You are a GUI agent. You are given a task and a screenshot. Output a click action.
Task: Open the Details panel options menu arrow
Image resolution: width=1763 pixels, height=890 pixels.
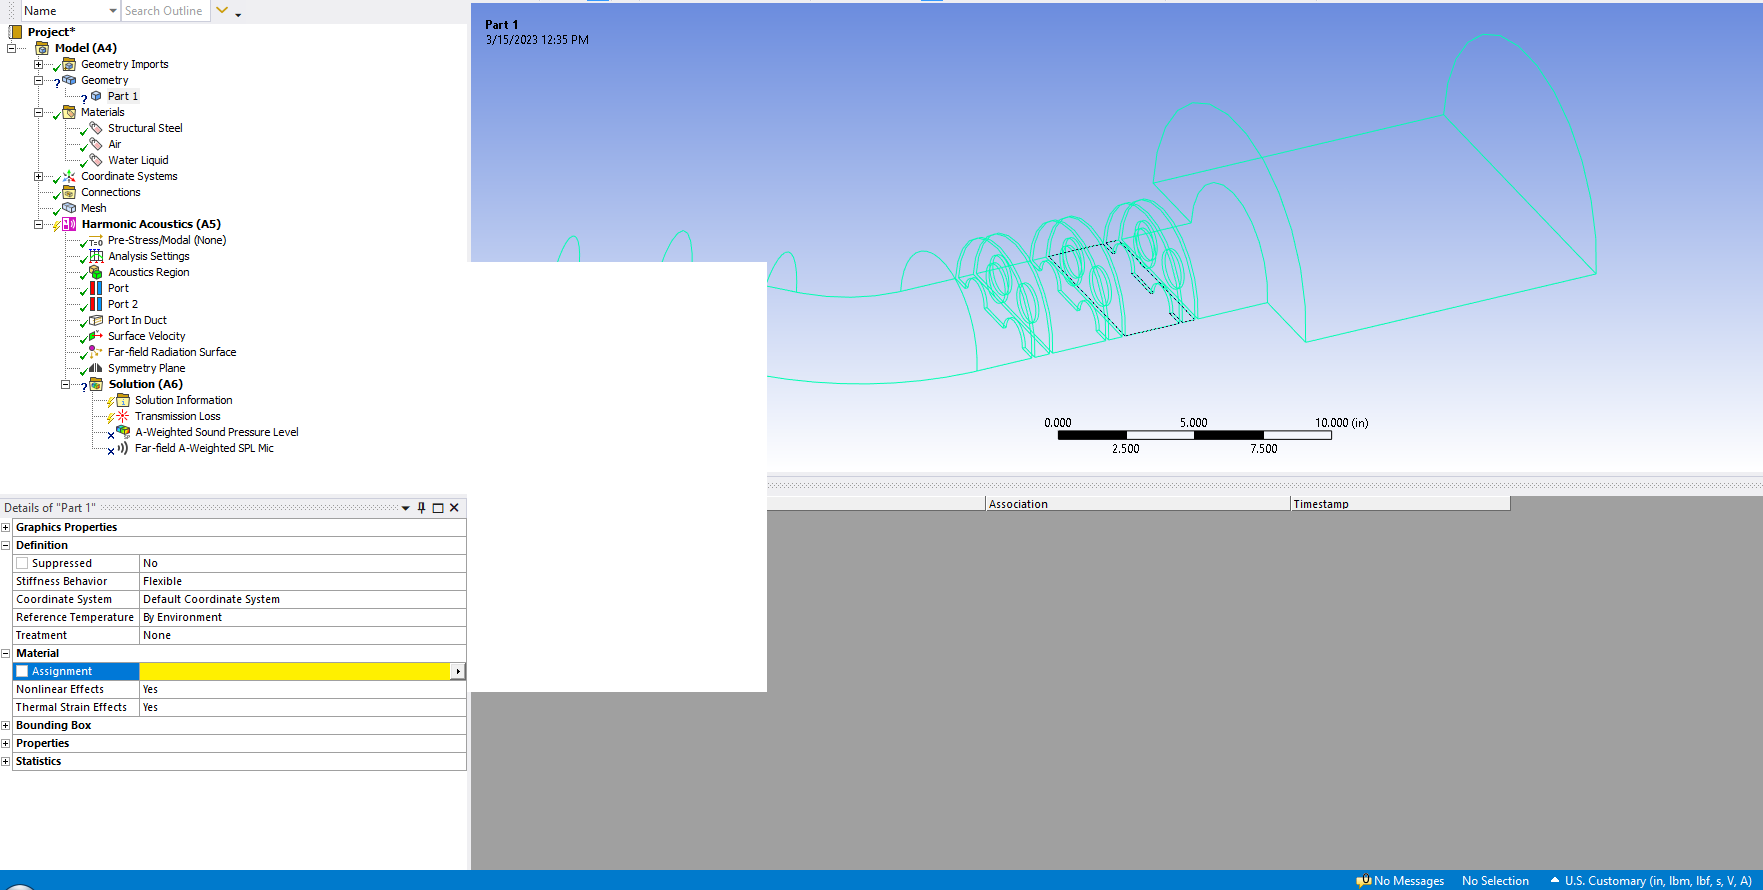tap(406, 508)
